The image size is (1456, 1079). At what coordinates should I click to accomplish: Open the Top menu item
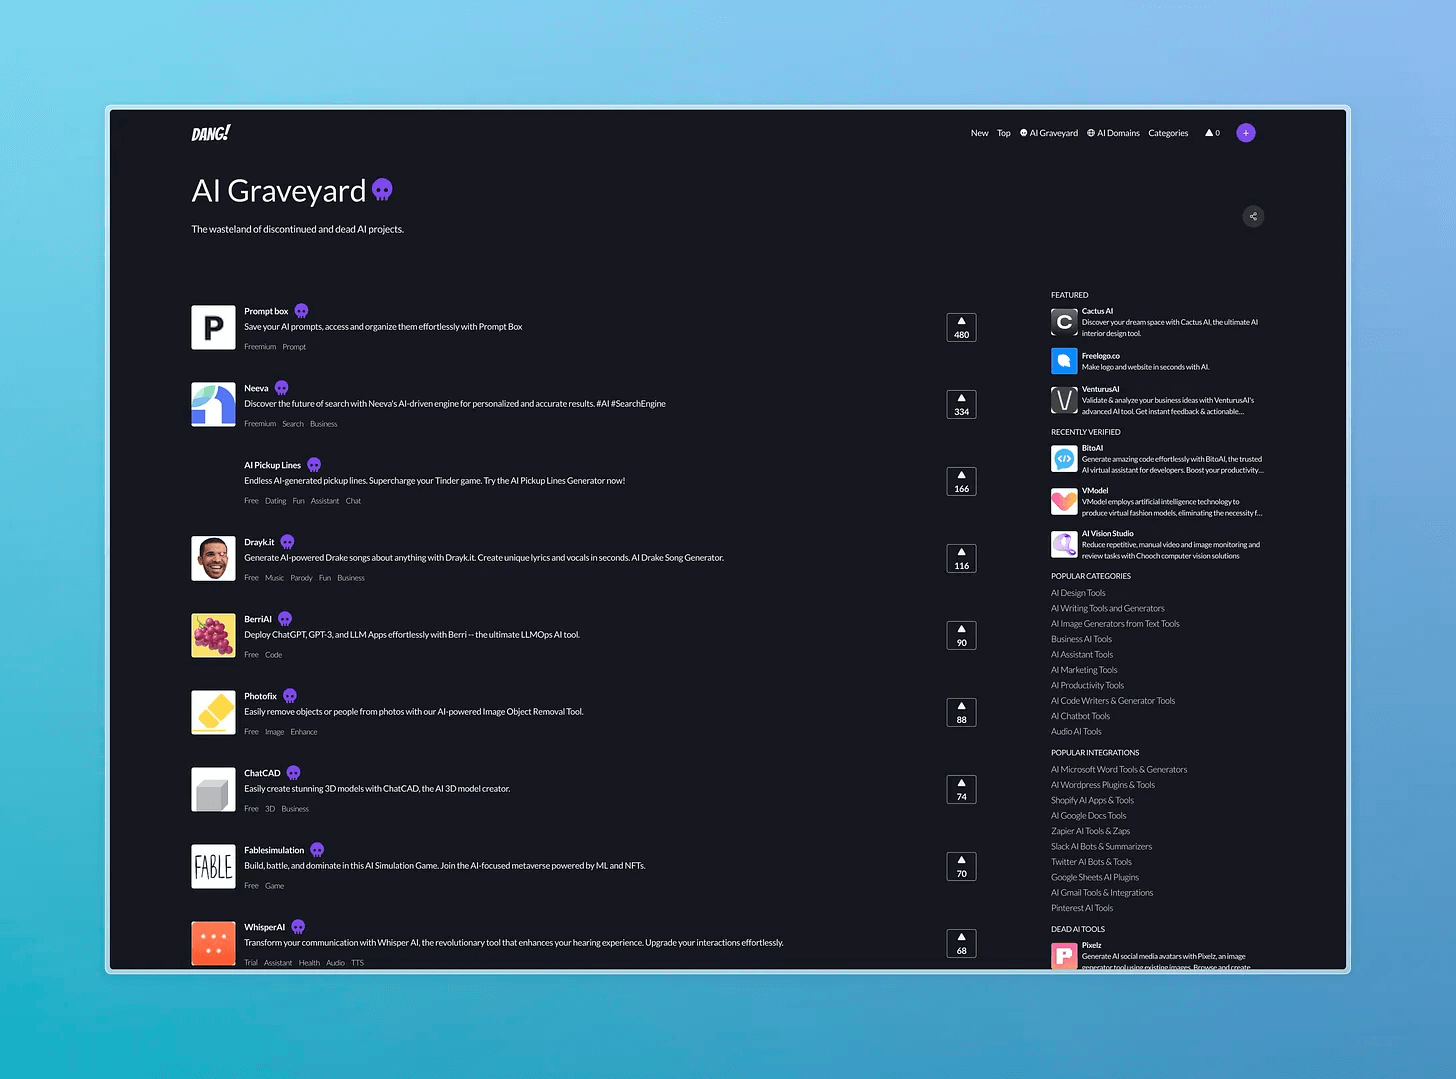coord(1003,133)
